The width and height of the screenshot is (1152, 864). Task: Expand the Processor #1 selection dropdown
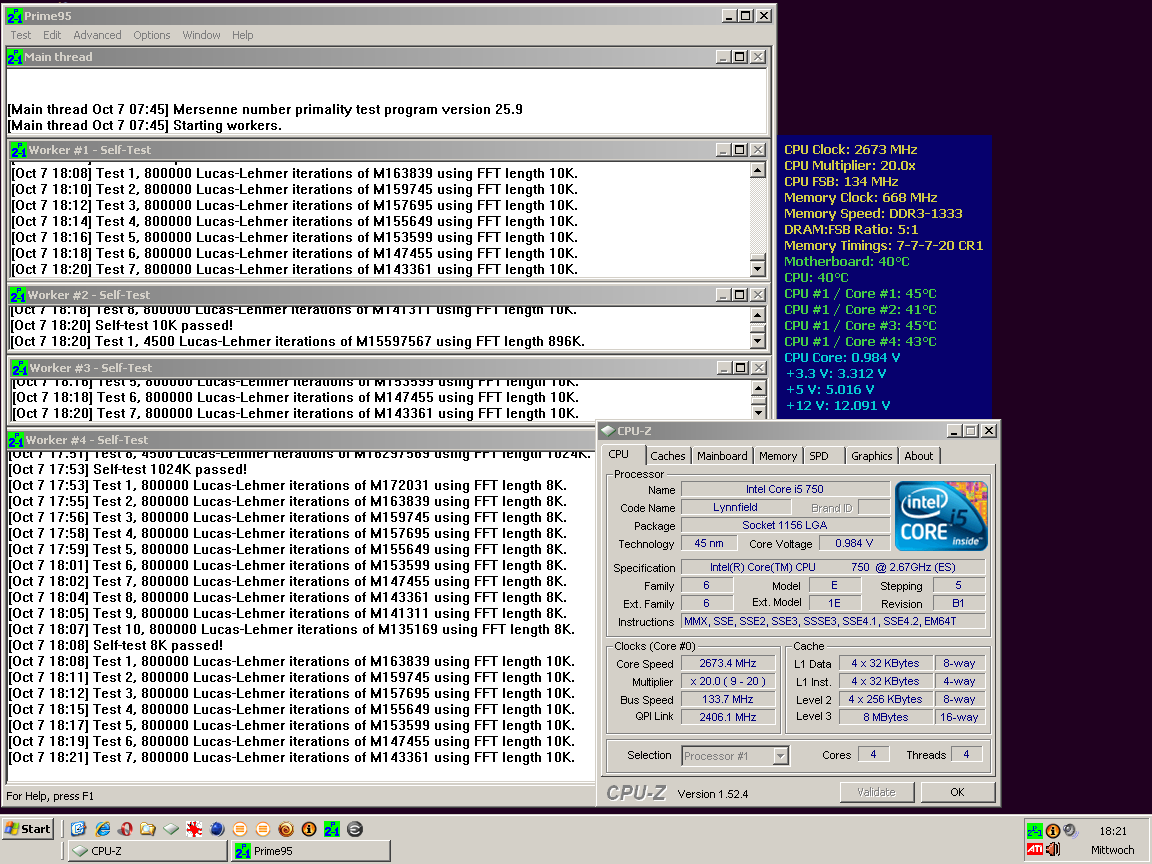coord(780,756)
